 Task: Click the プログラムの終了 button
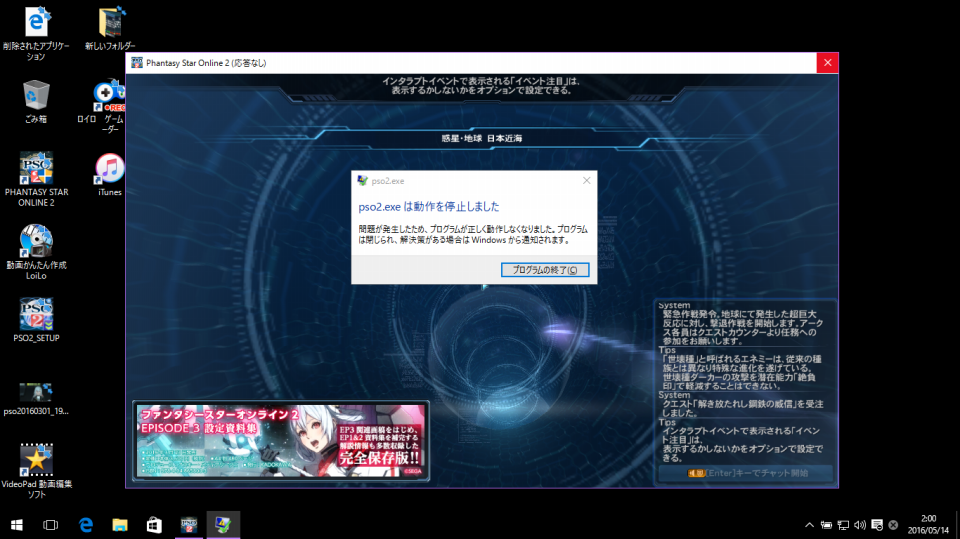(x=545, y=270)
